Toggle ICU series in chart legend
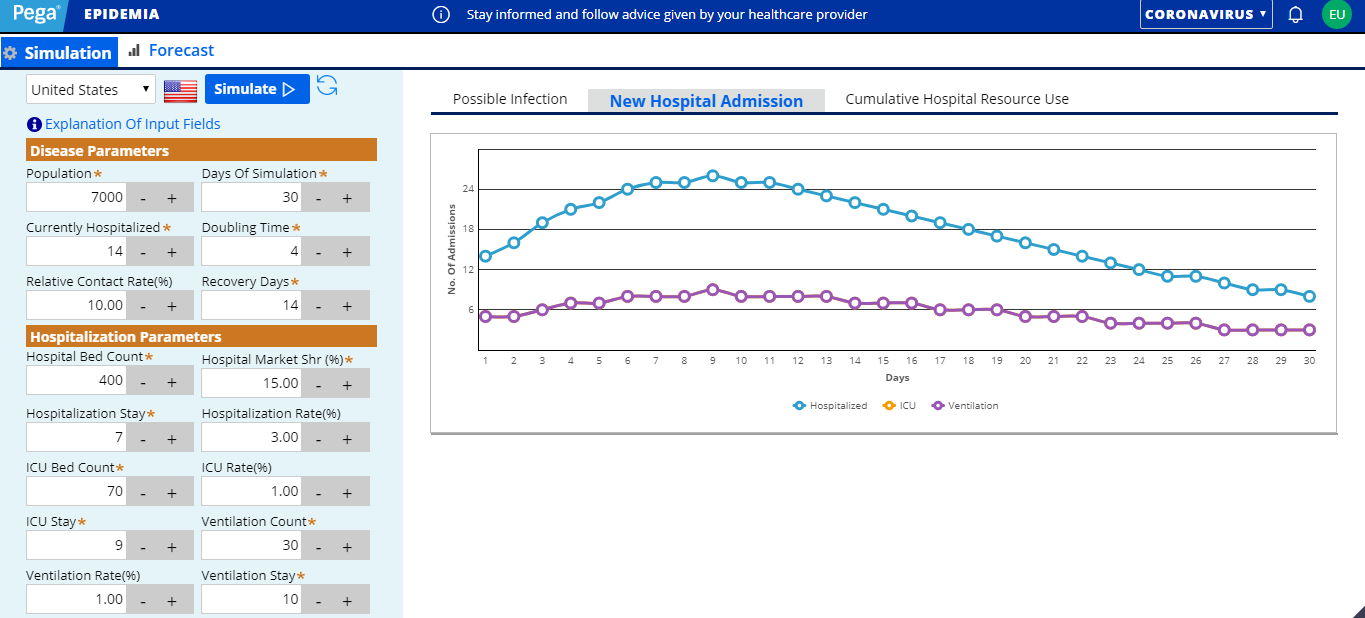The height and width of the screenshot is (618, 1365). 899,406
